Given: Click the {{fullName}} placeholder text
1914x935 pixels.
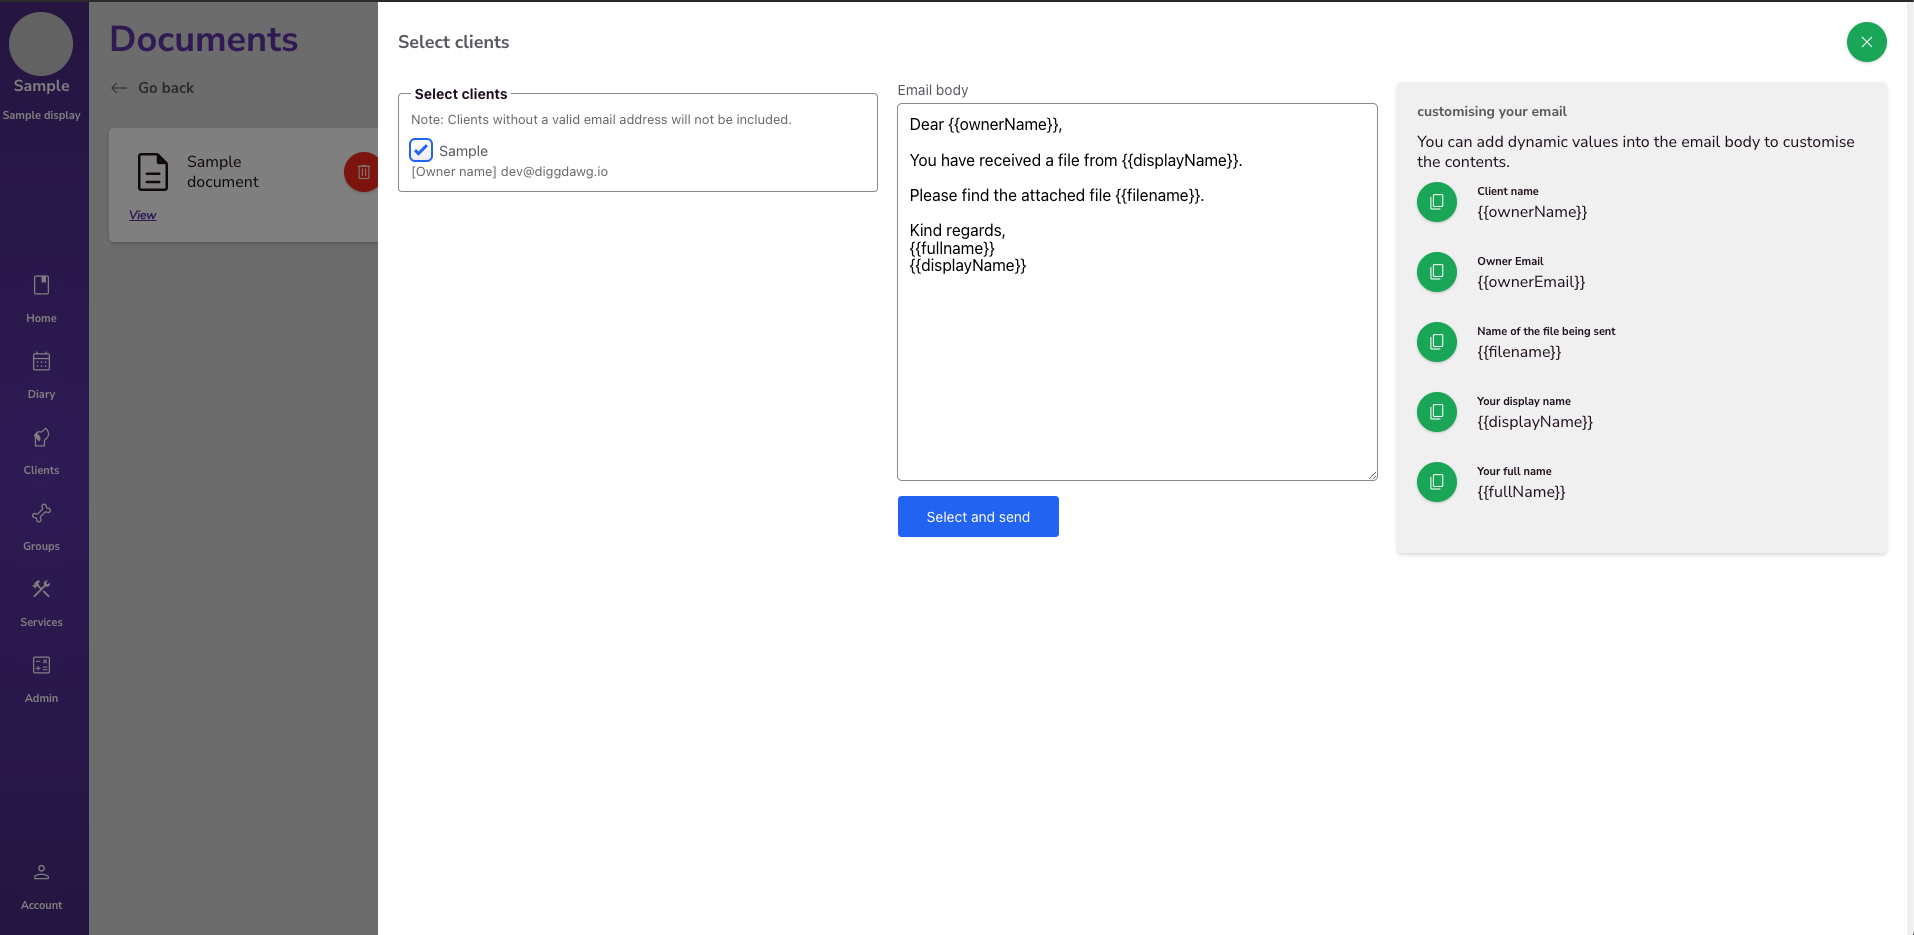Looking at the screenshot, I should pyautogui.click(x=1521, y=492).
